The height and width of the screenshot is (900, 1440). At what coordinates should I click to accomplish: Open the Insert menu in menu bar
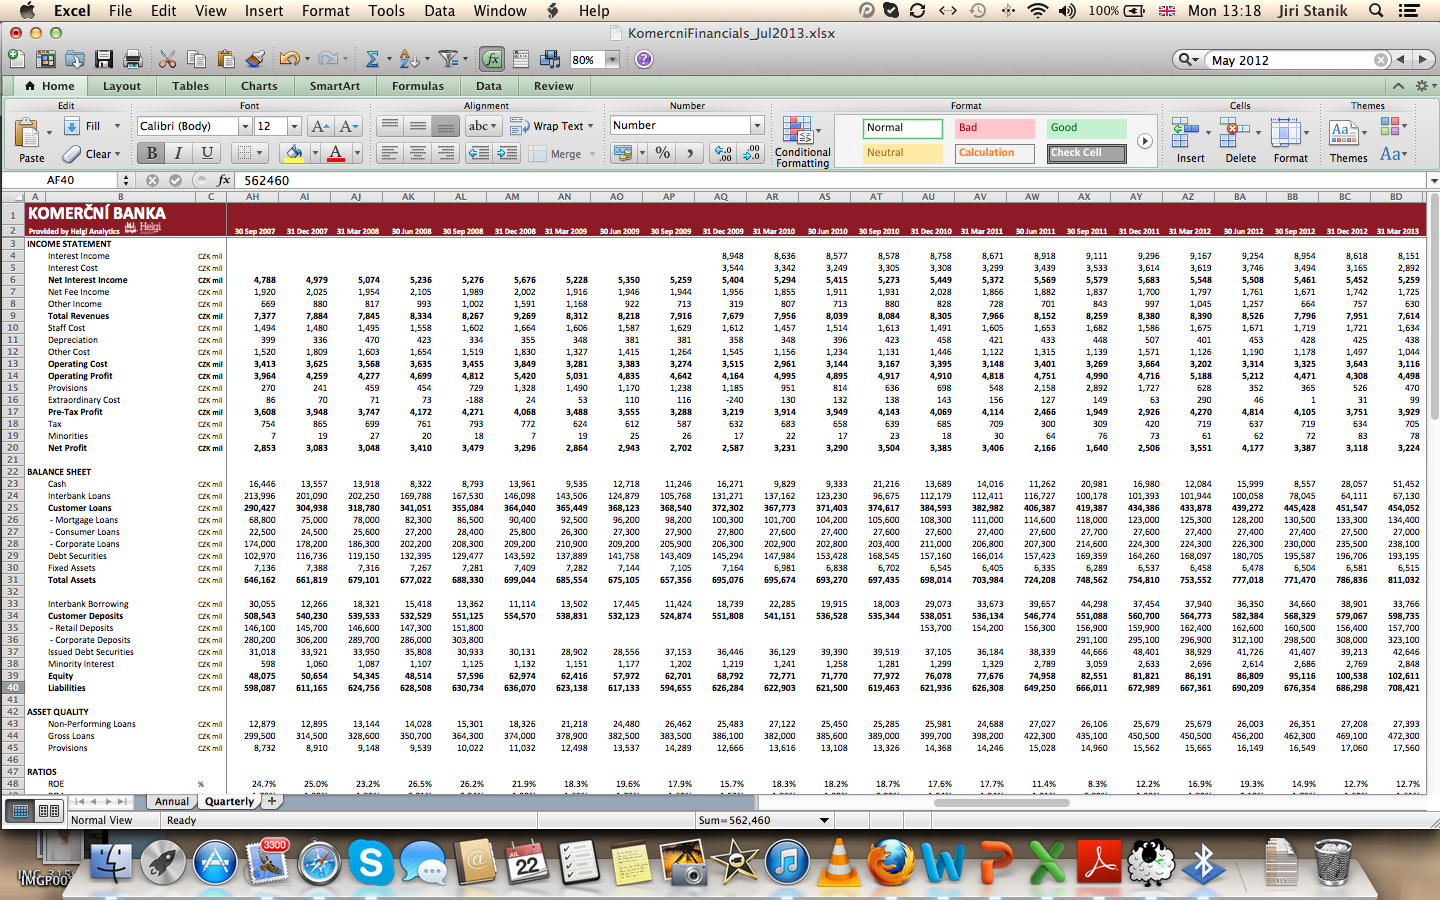click(264, 11)
